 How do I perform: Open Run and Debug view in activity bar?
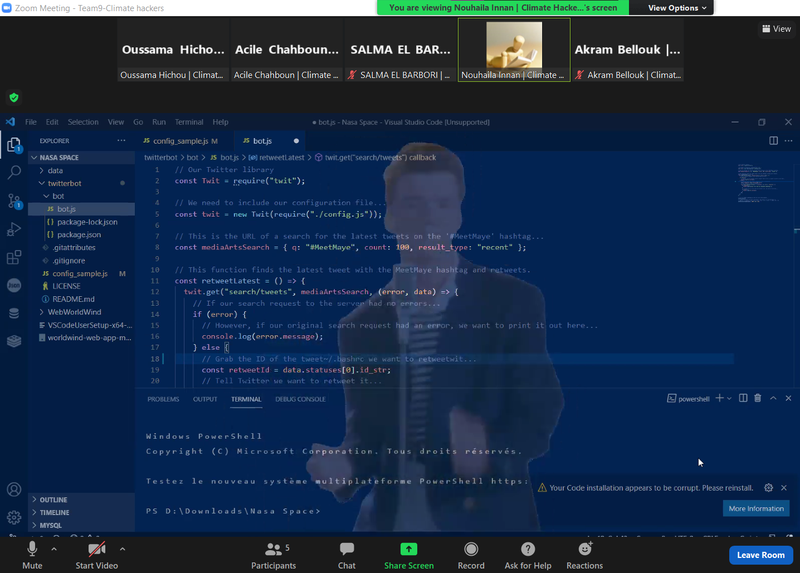tap(14, 229)
